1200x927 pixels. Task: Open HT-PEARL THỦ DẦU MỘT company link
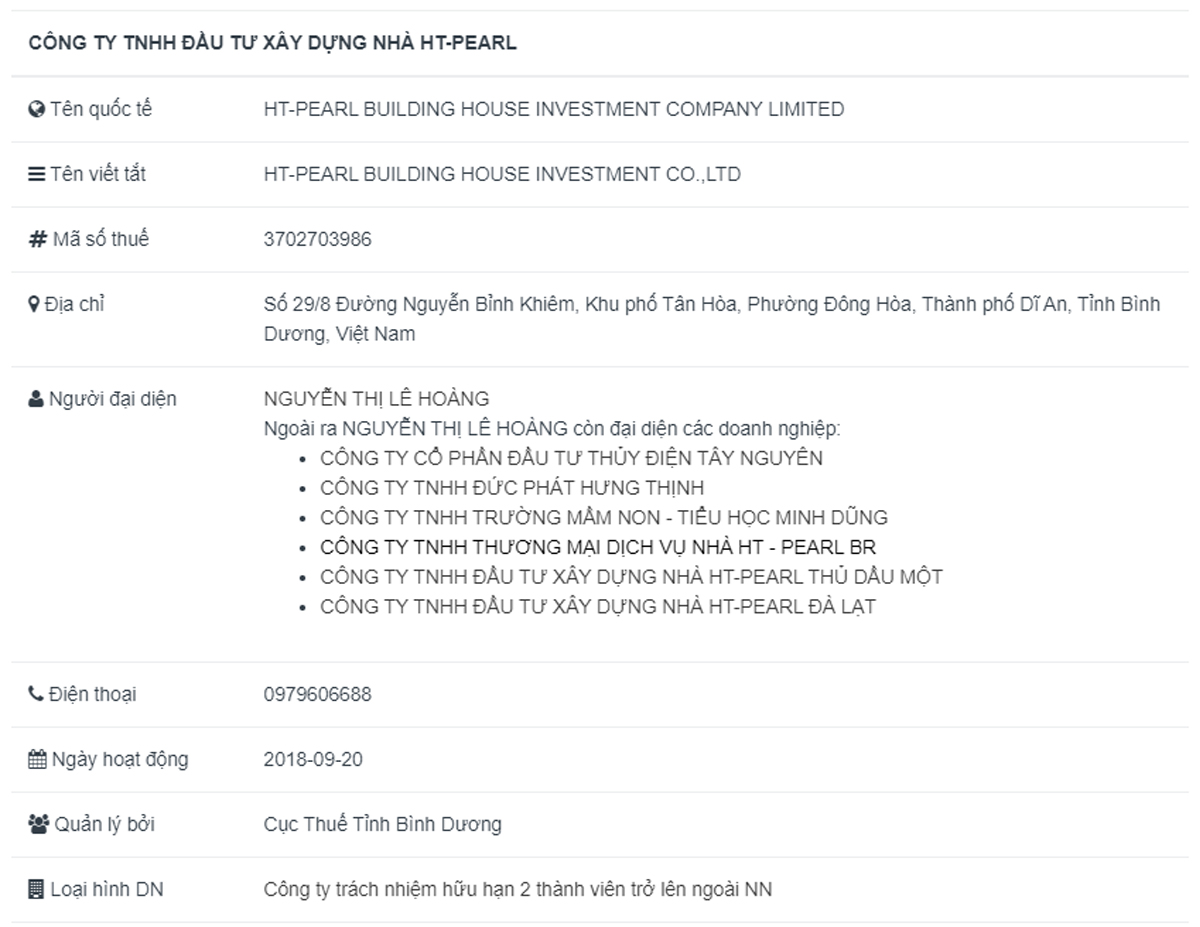[x=631, y=577]
